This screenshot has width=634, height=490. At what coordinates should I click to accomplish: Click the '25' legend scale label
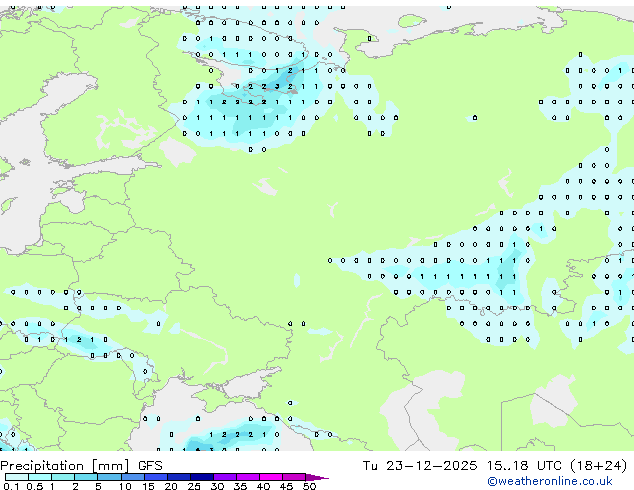click(x=194, y=486)
